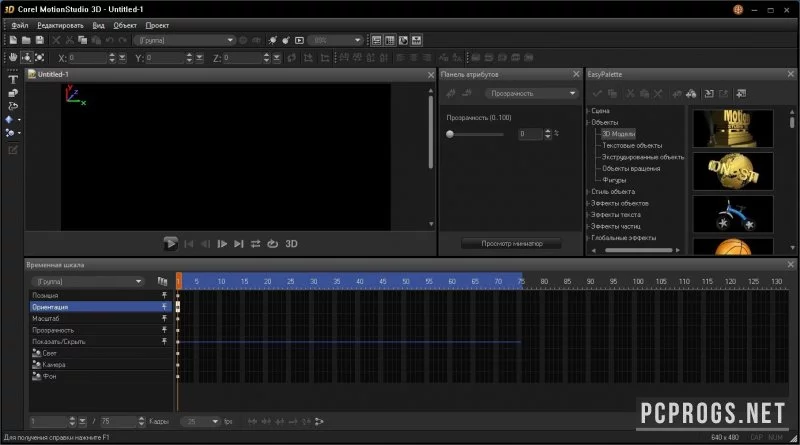Select Текстовые объекты in the tree
Viewport: 800px width, 445px height.
pyautogui.click(x=632, y=145)
